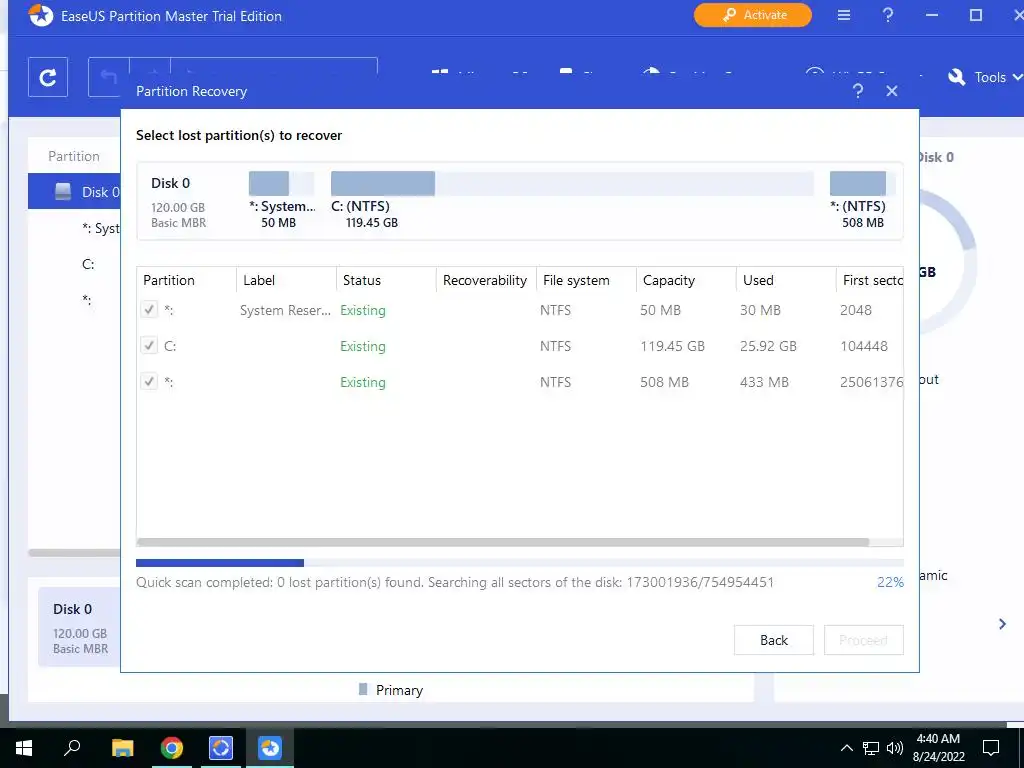Screen dimensions: 1024x768
Task: Sort by File system column header
Action: 586,280
